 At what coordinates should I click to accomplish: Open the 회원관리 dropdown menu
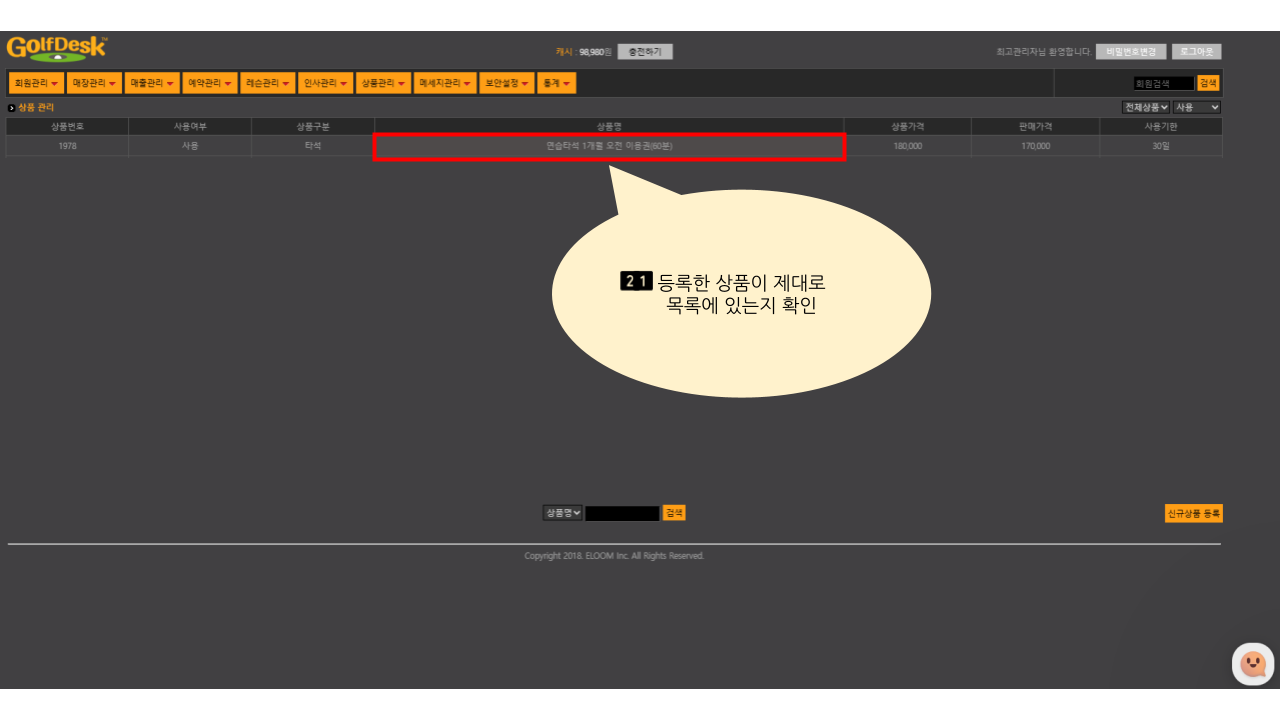point(36,83)
